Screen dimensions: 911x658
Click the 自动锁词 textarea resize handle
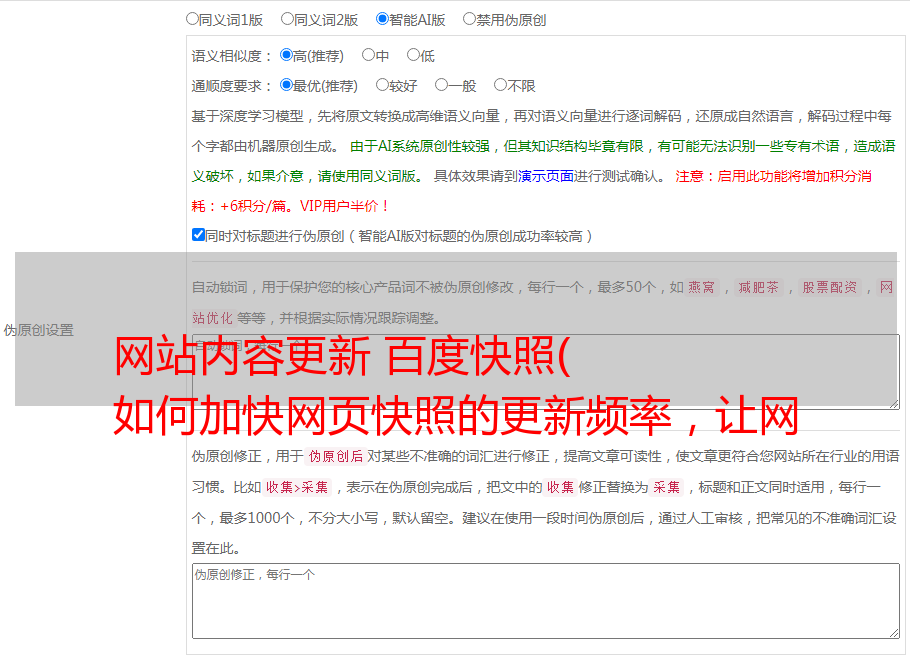click(x=894, y=403)
